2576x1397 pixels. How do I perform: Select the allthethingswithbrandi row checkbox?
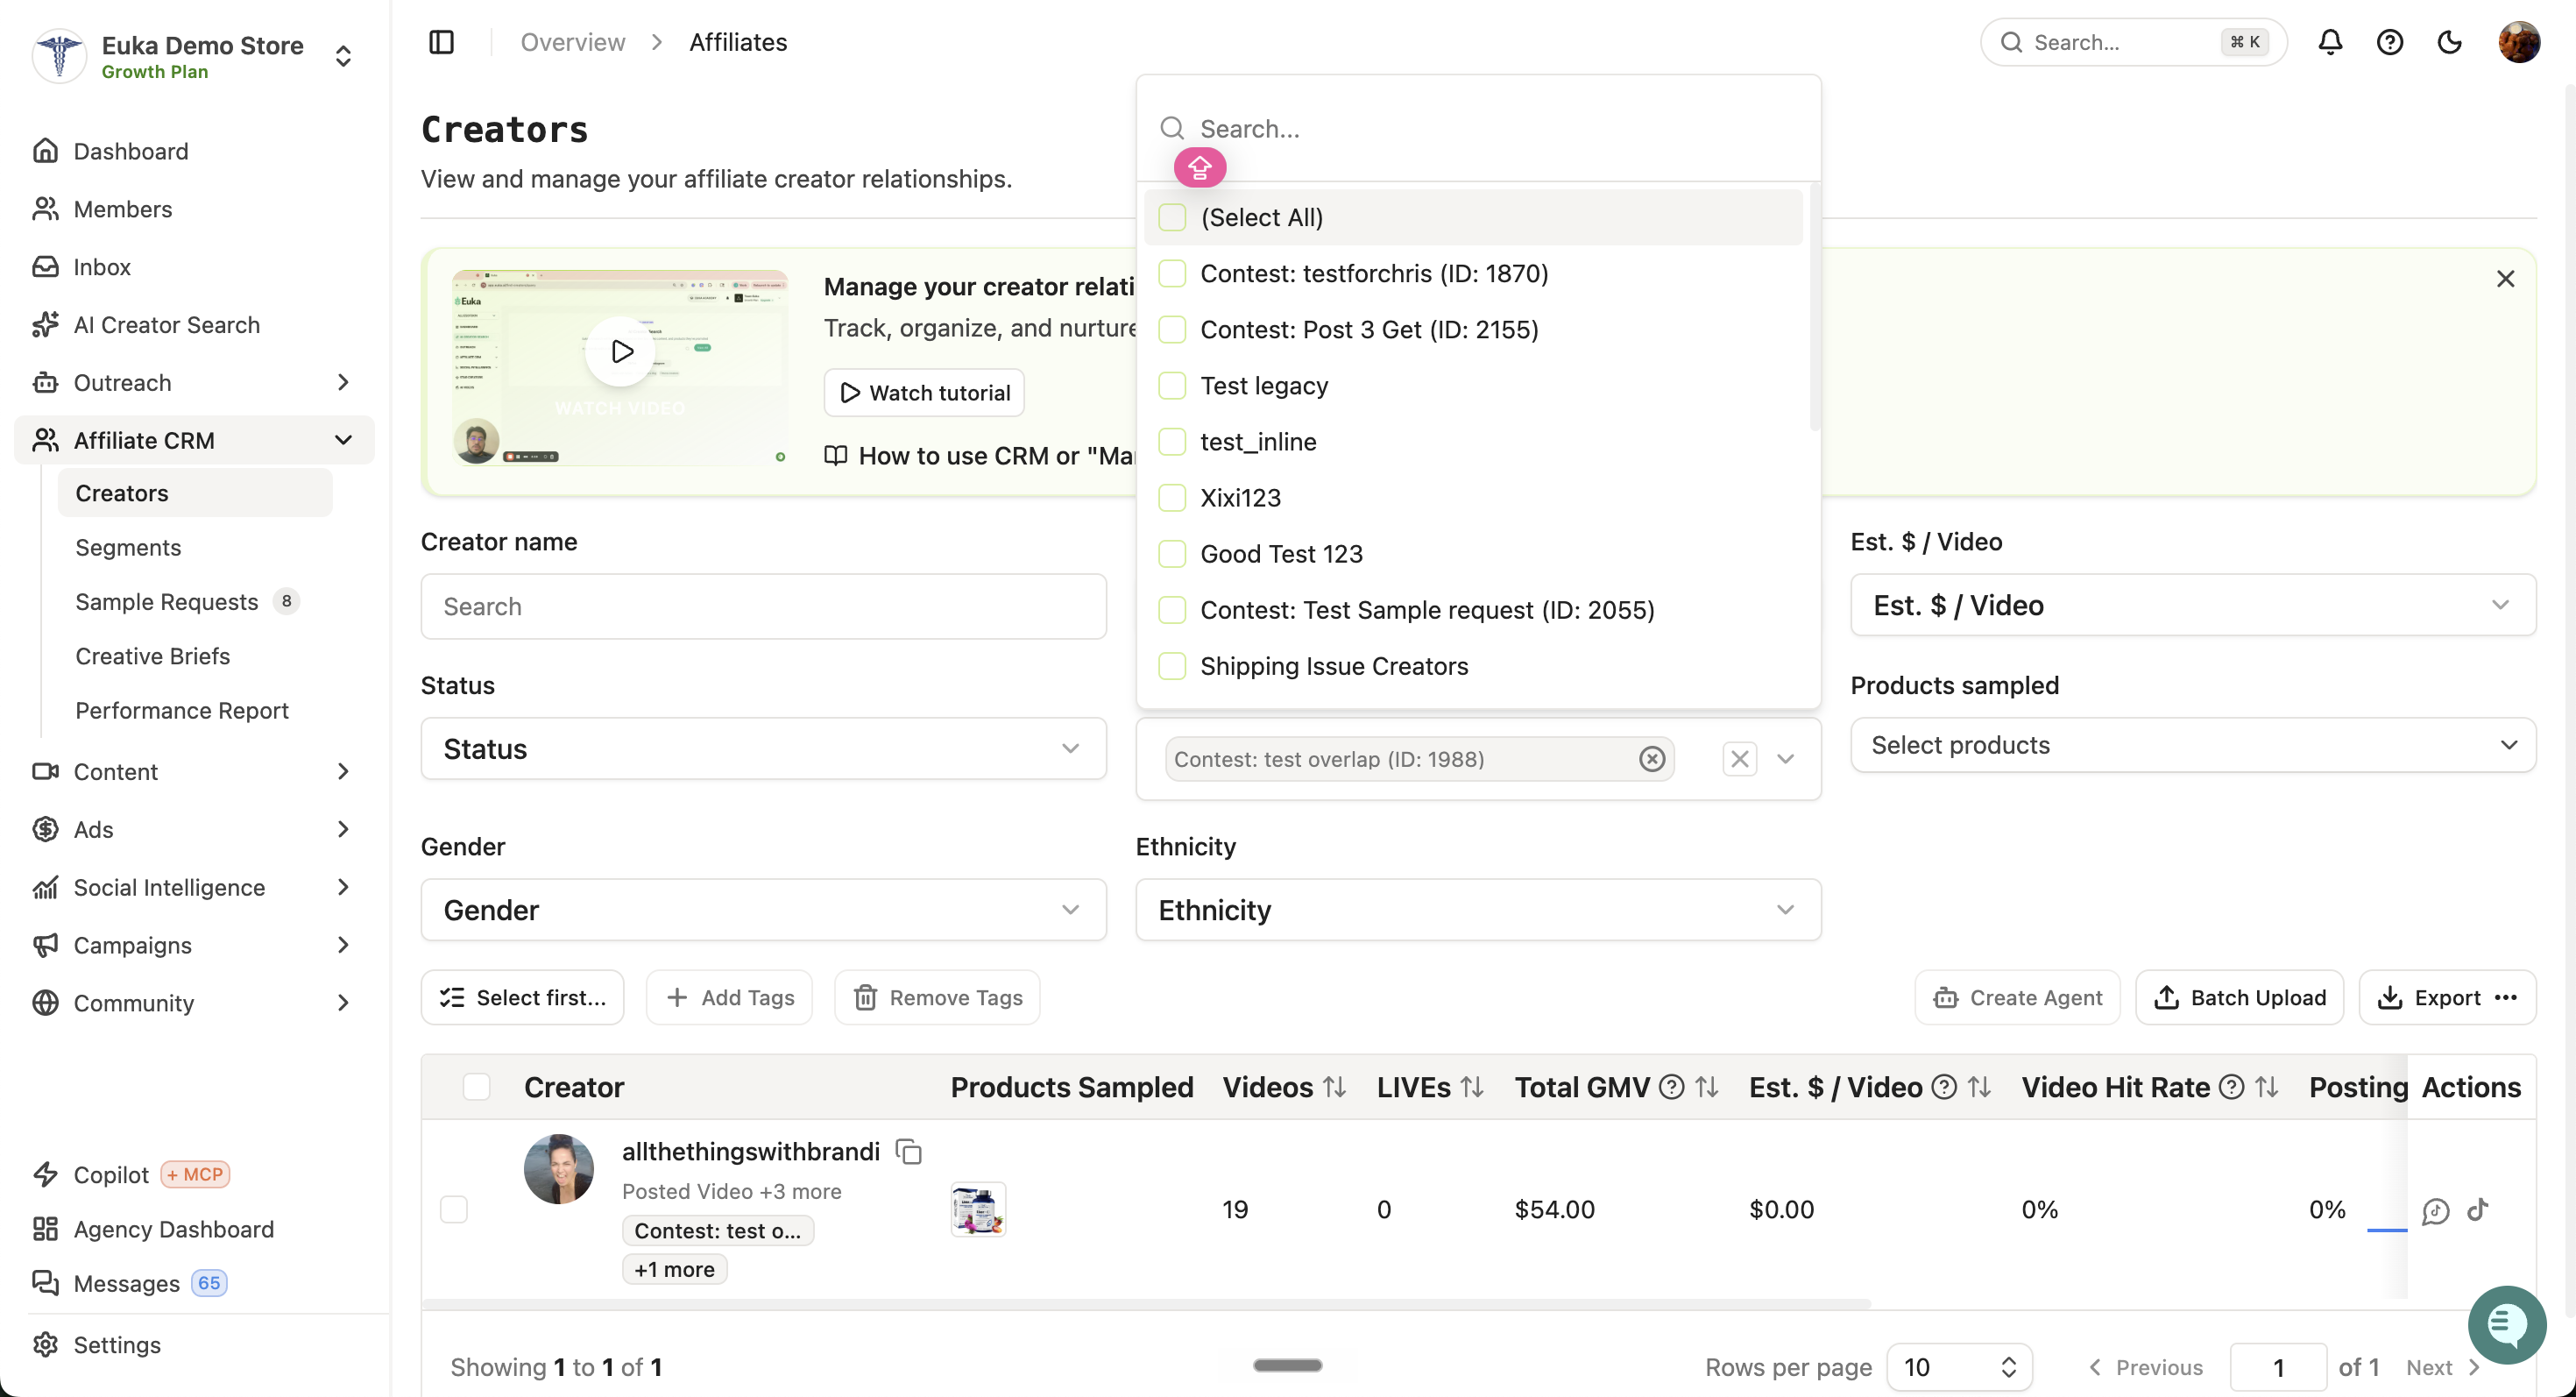pos(454,1209)
